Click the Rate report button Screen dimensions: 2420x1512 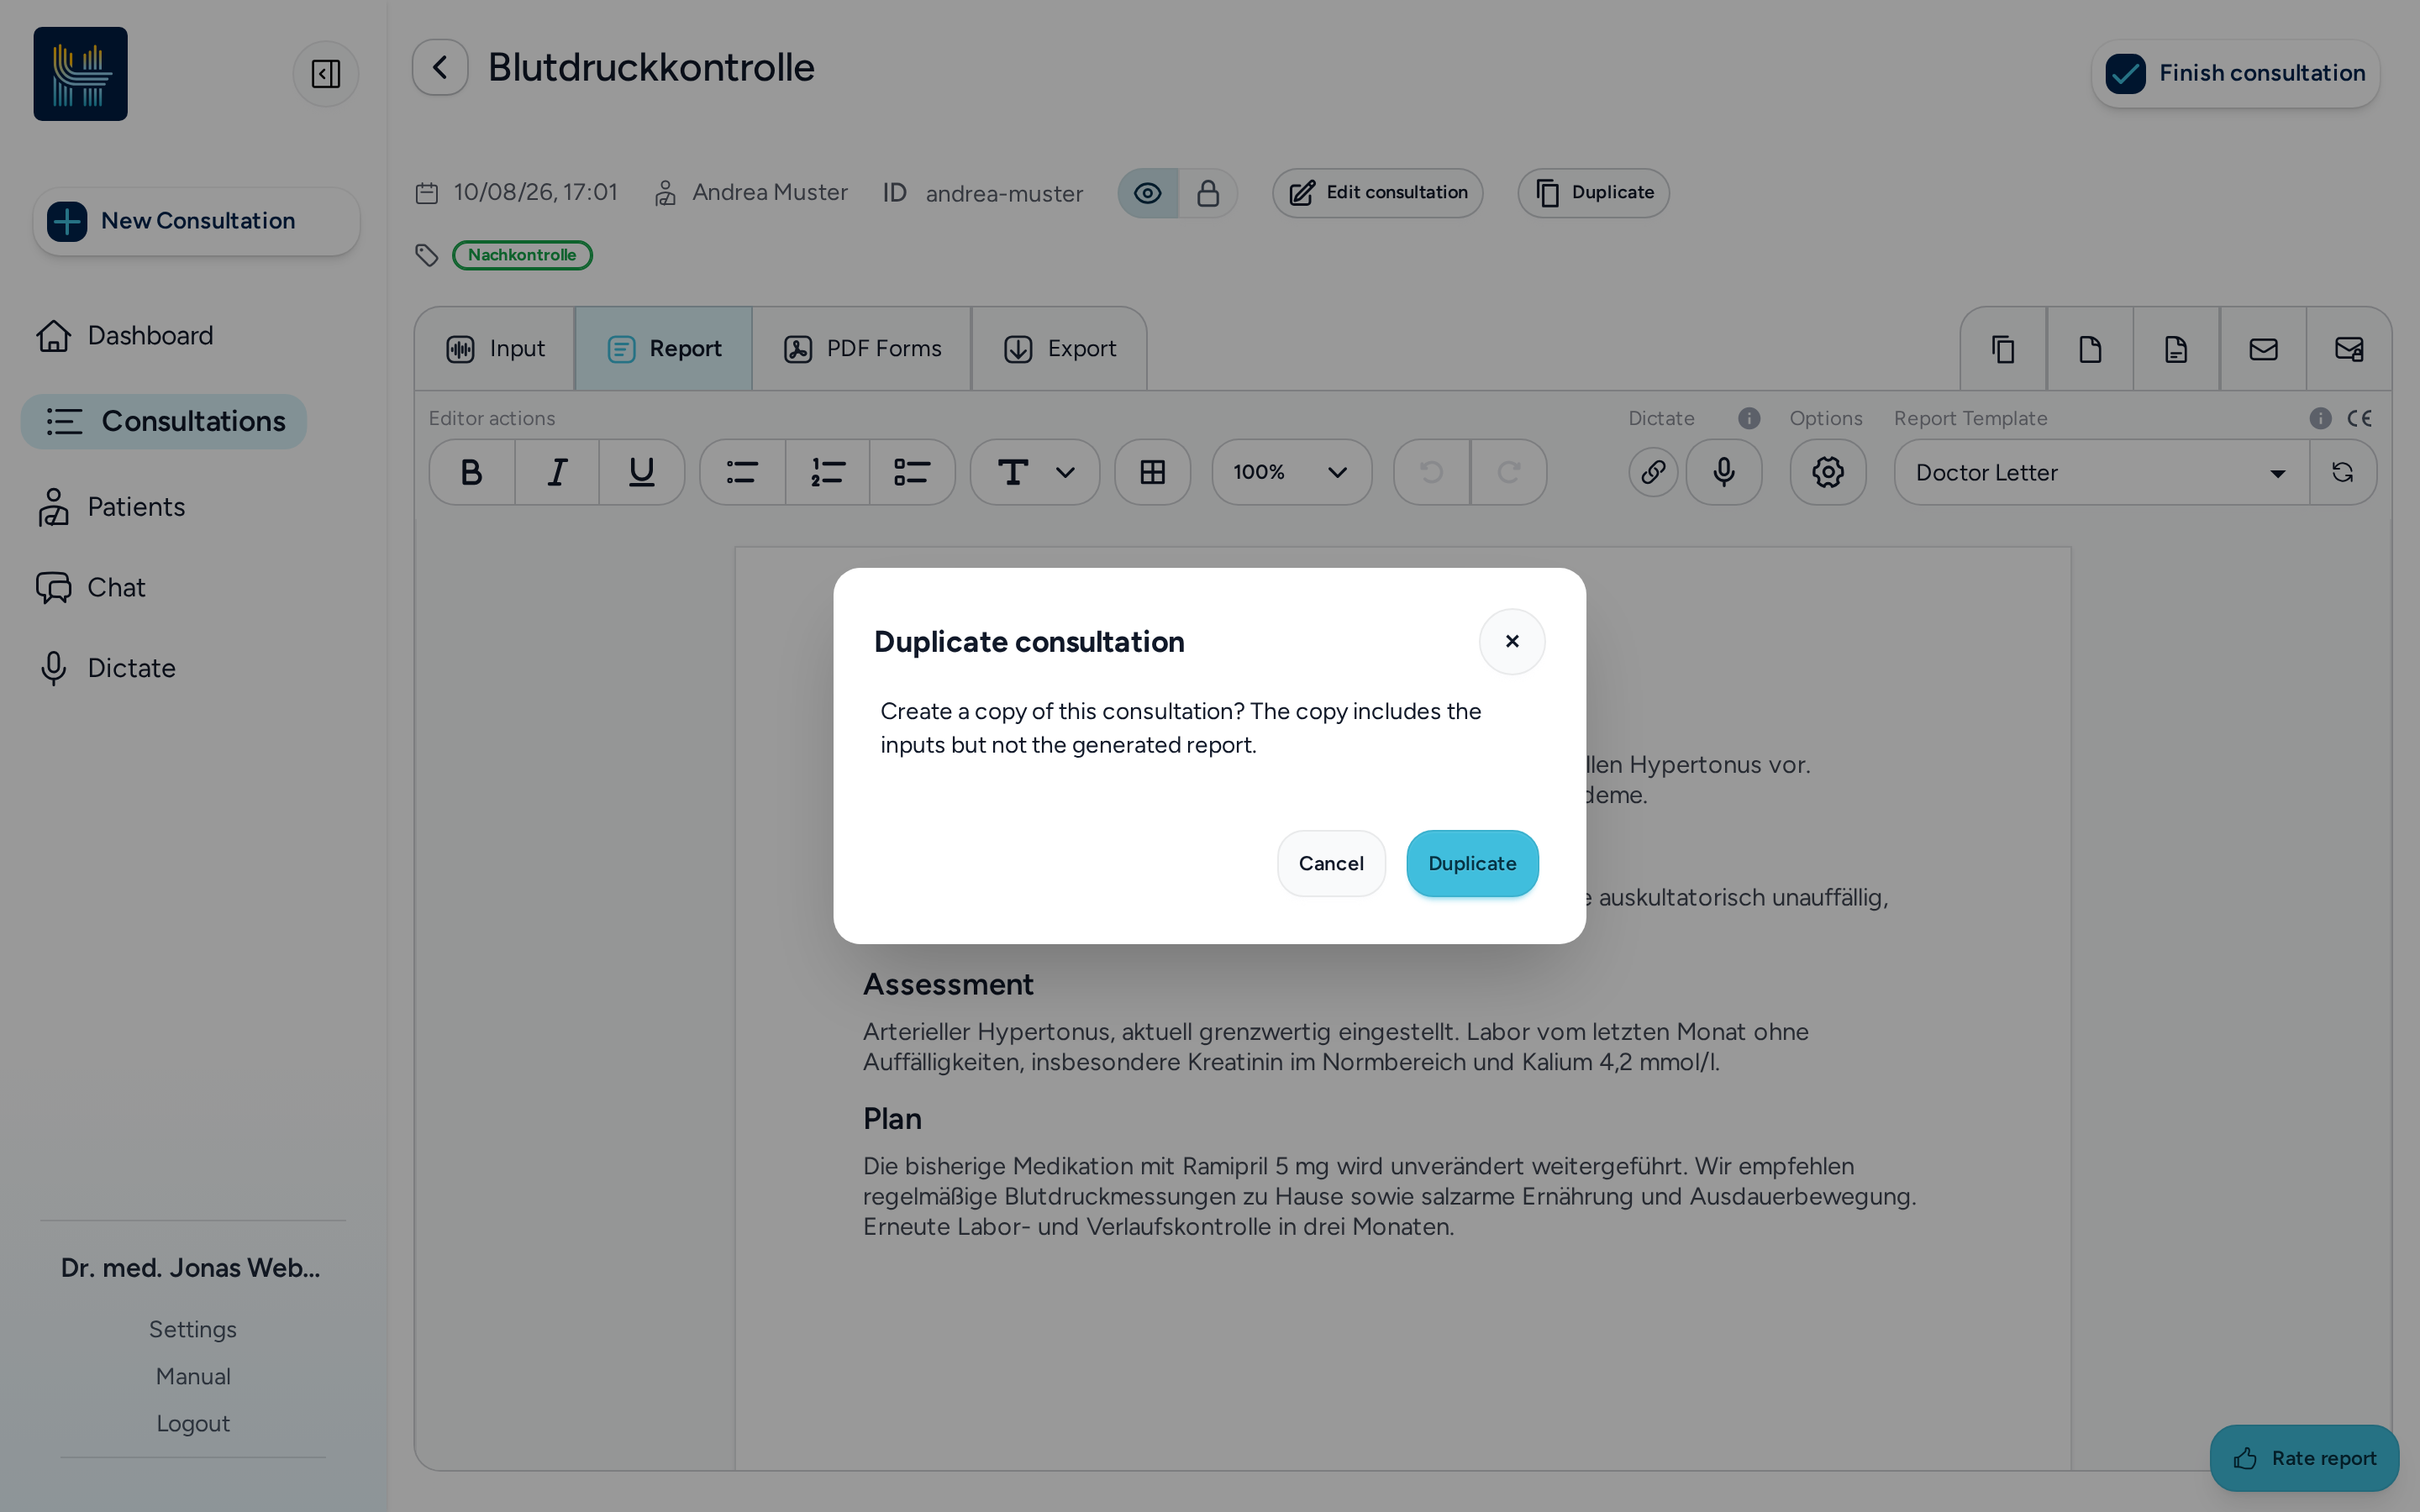coord(2304,1458)
